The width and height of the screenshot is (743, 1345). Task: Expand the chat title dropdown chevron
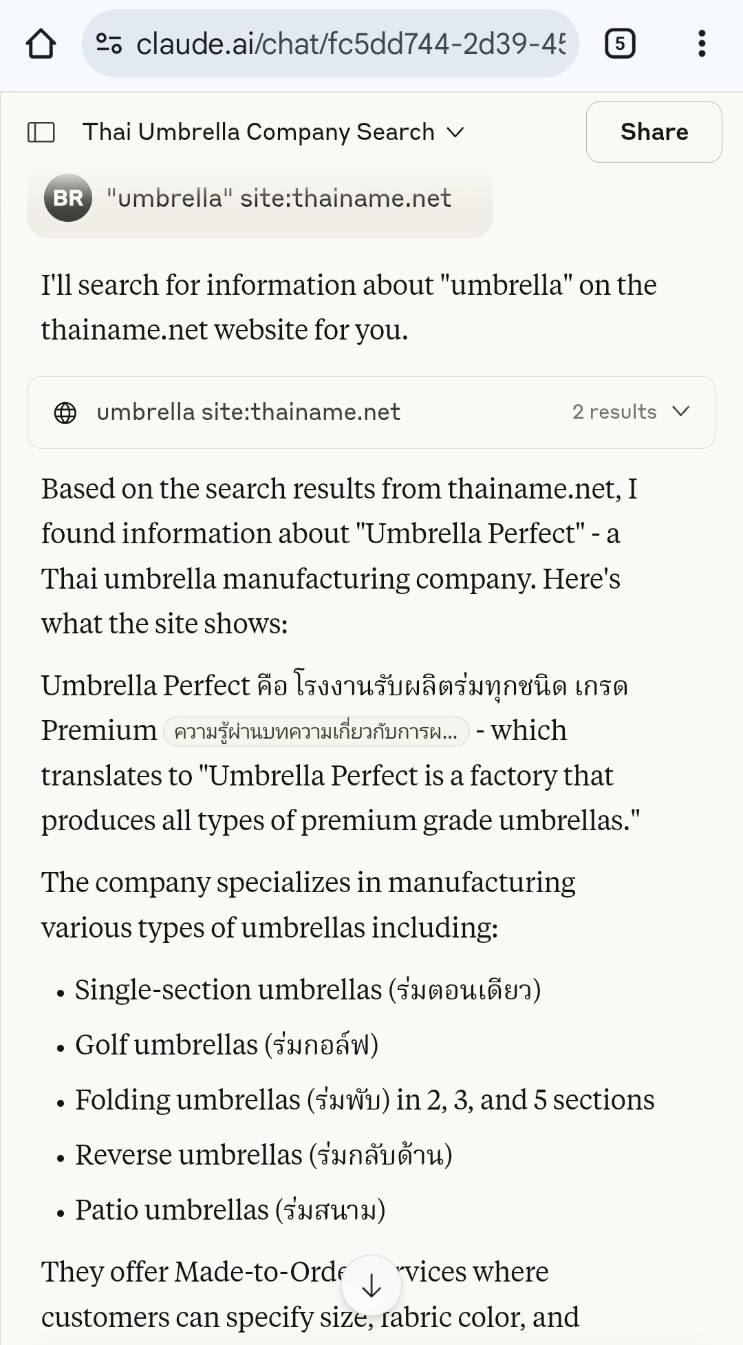pos(455,132)
